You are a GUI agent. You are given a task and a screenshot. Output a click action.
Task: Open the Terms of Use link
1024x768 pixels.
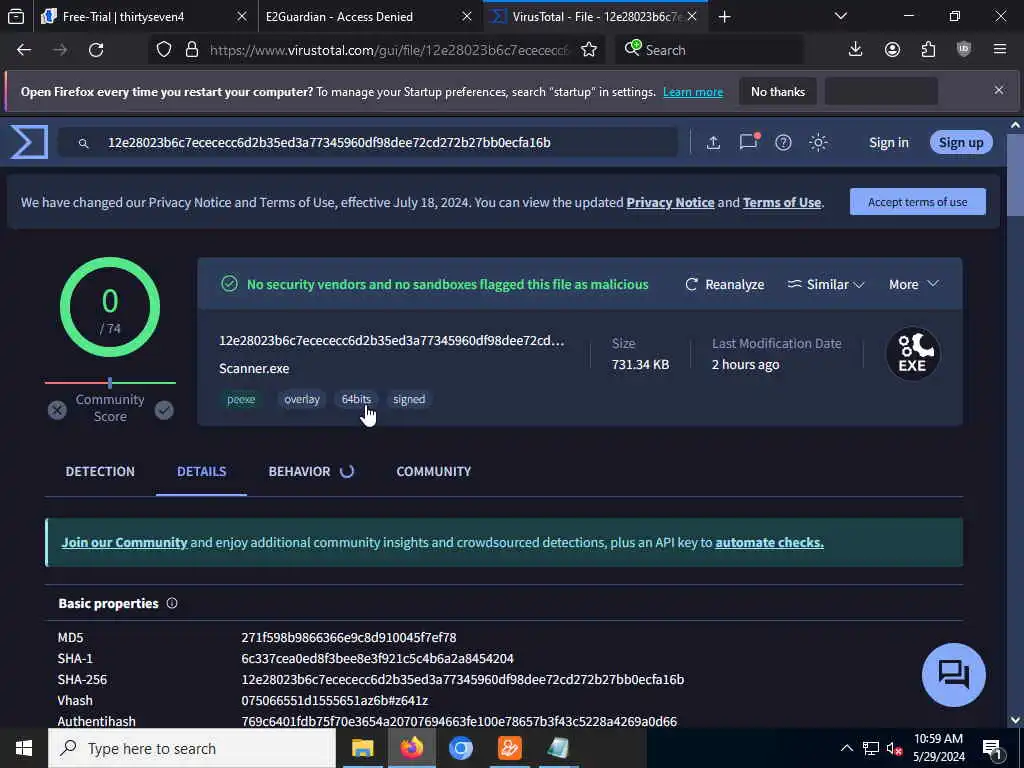tap(782, 202)
